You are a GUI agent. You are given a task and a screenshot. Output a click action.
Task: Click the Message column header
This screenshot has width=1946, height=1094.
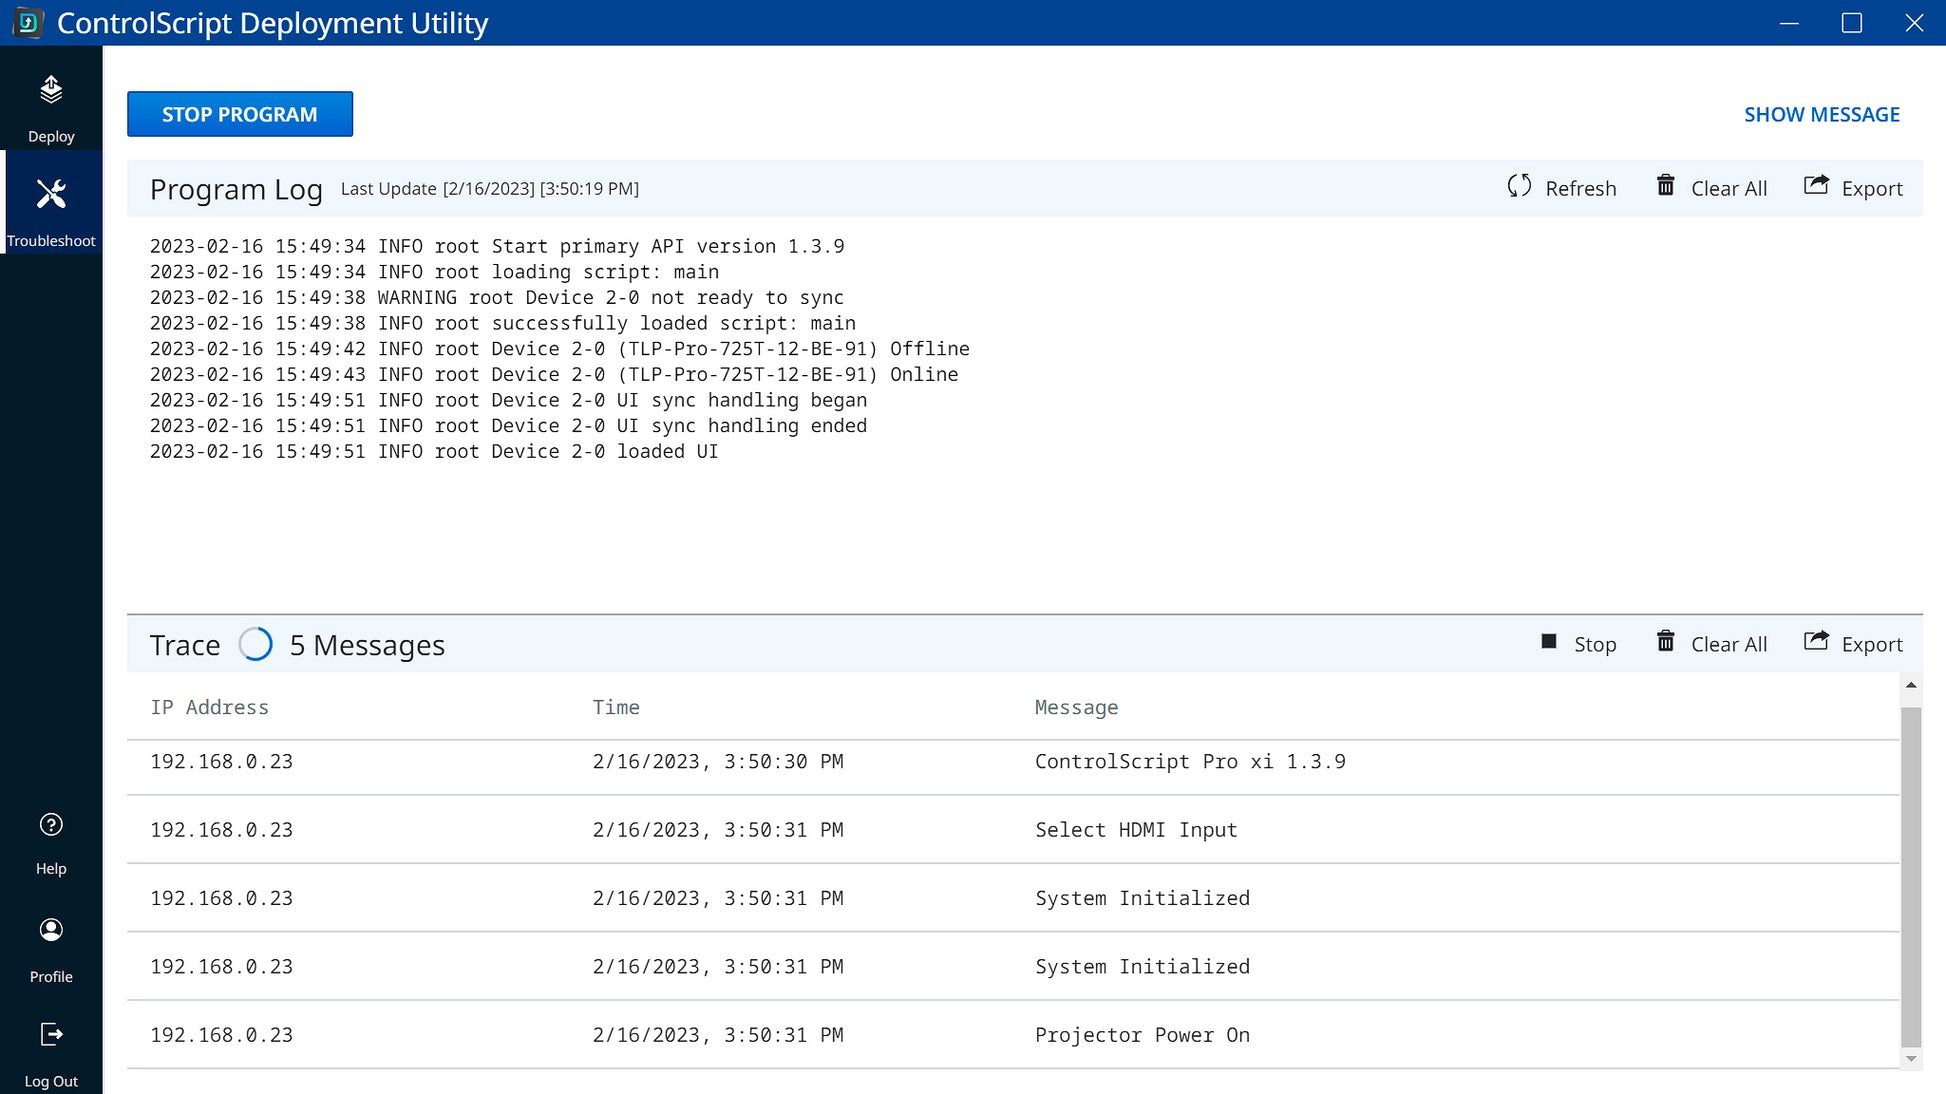(1076, 707)
